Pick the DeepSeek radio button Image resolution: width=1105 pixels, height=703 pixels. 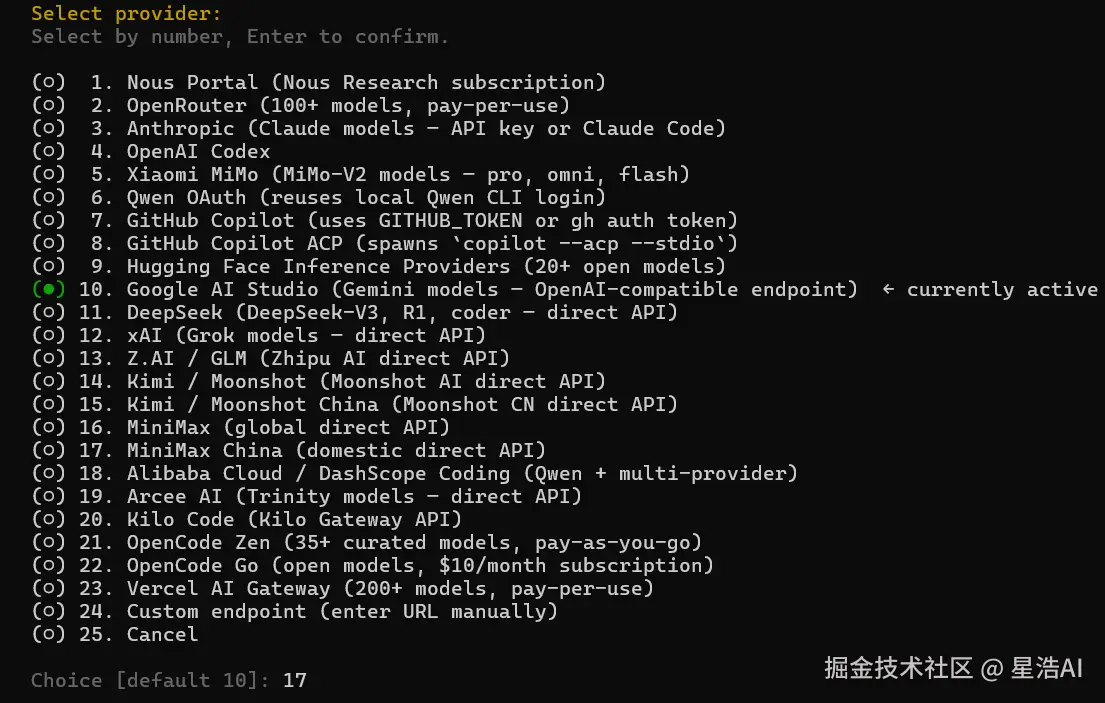point(48,312)
